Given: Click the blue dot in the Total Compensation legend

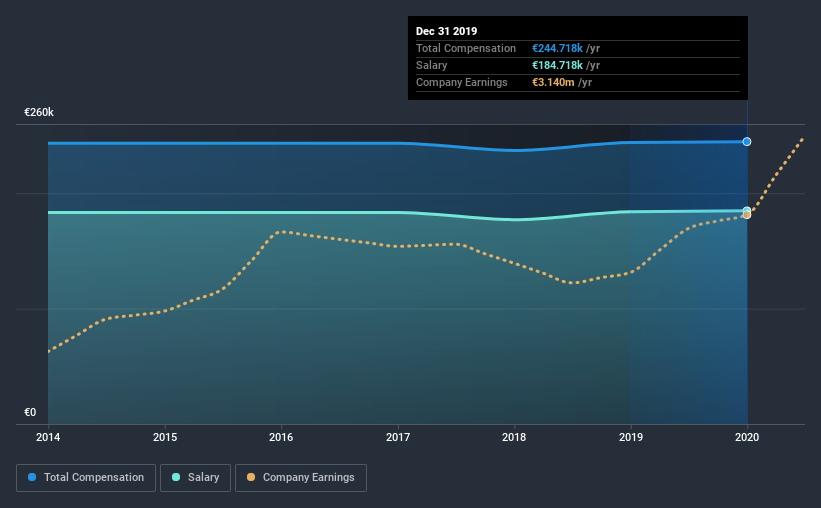Looking at the screenshot, I should 32,477.
